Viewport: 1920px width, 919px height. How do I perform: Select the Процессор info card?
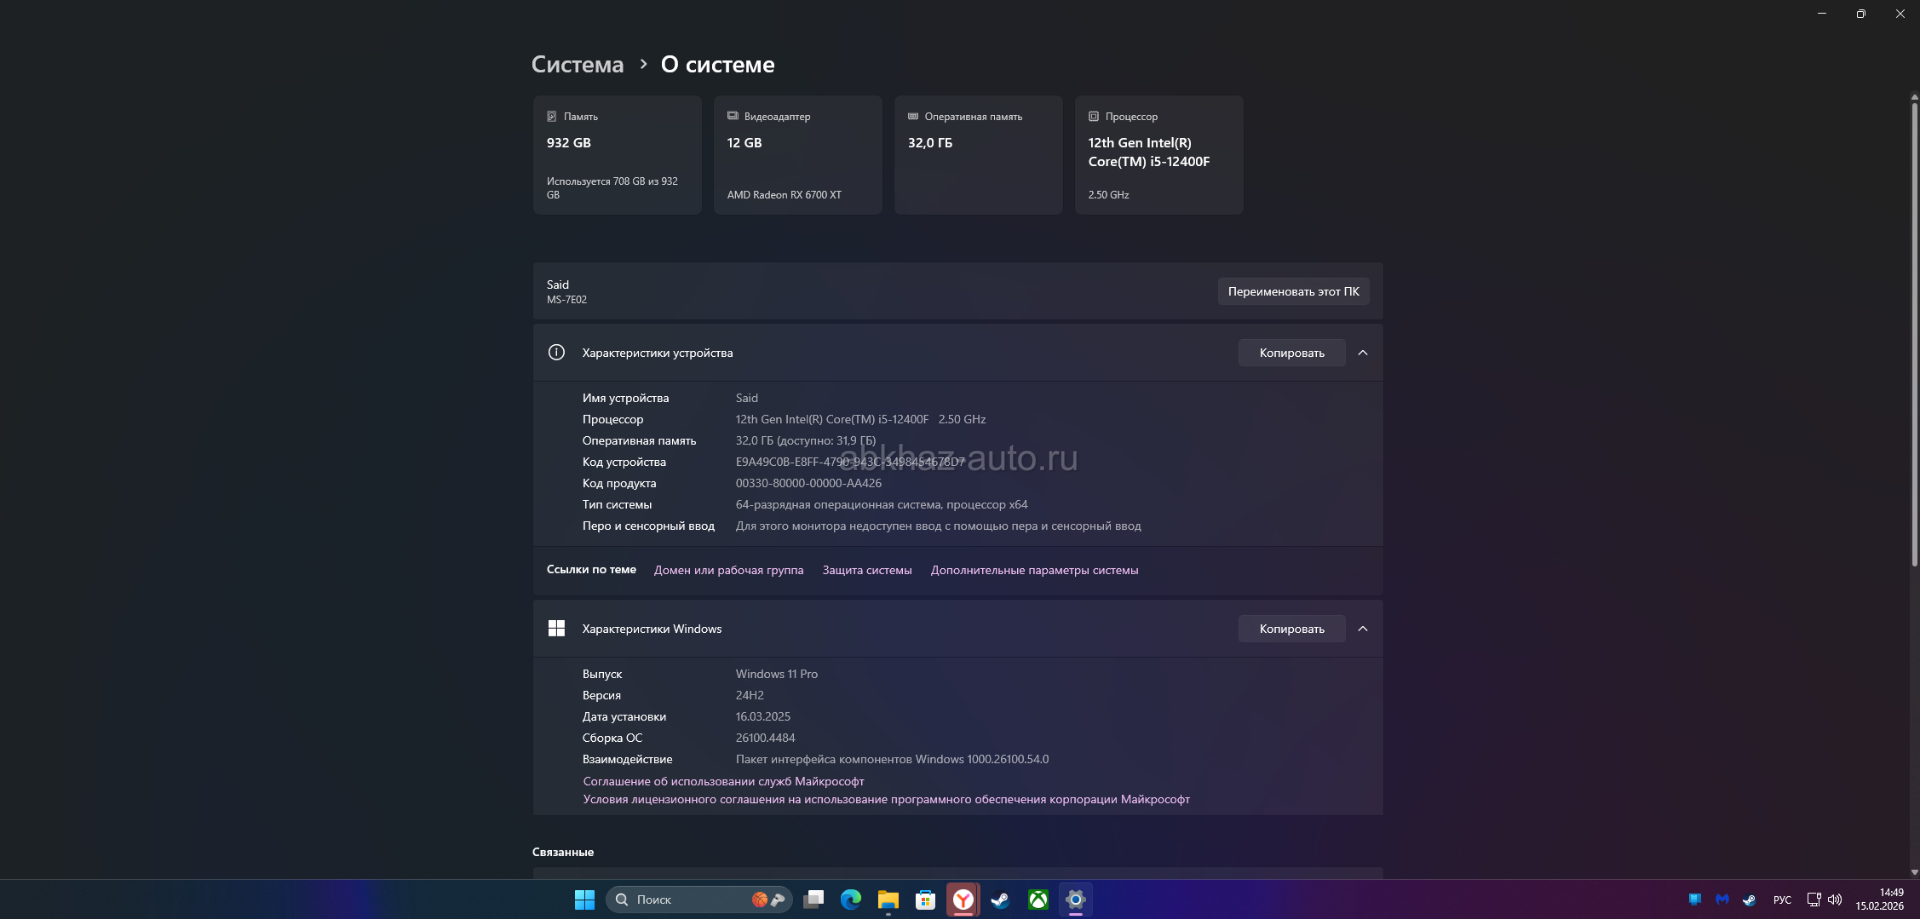1158,155
